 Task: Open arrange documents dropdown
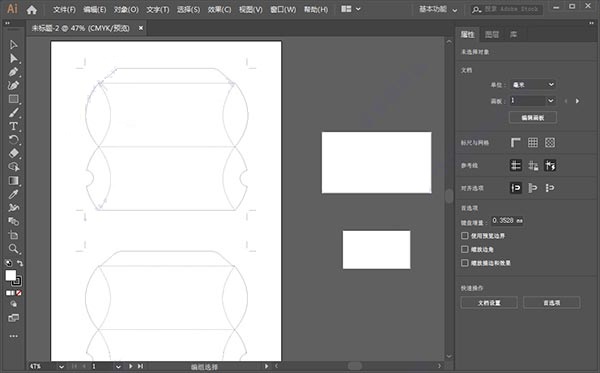(x=351, y=9)
